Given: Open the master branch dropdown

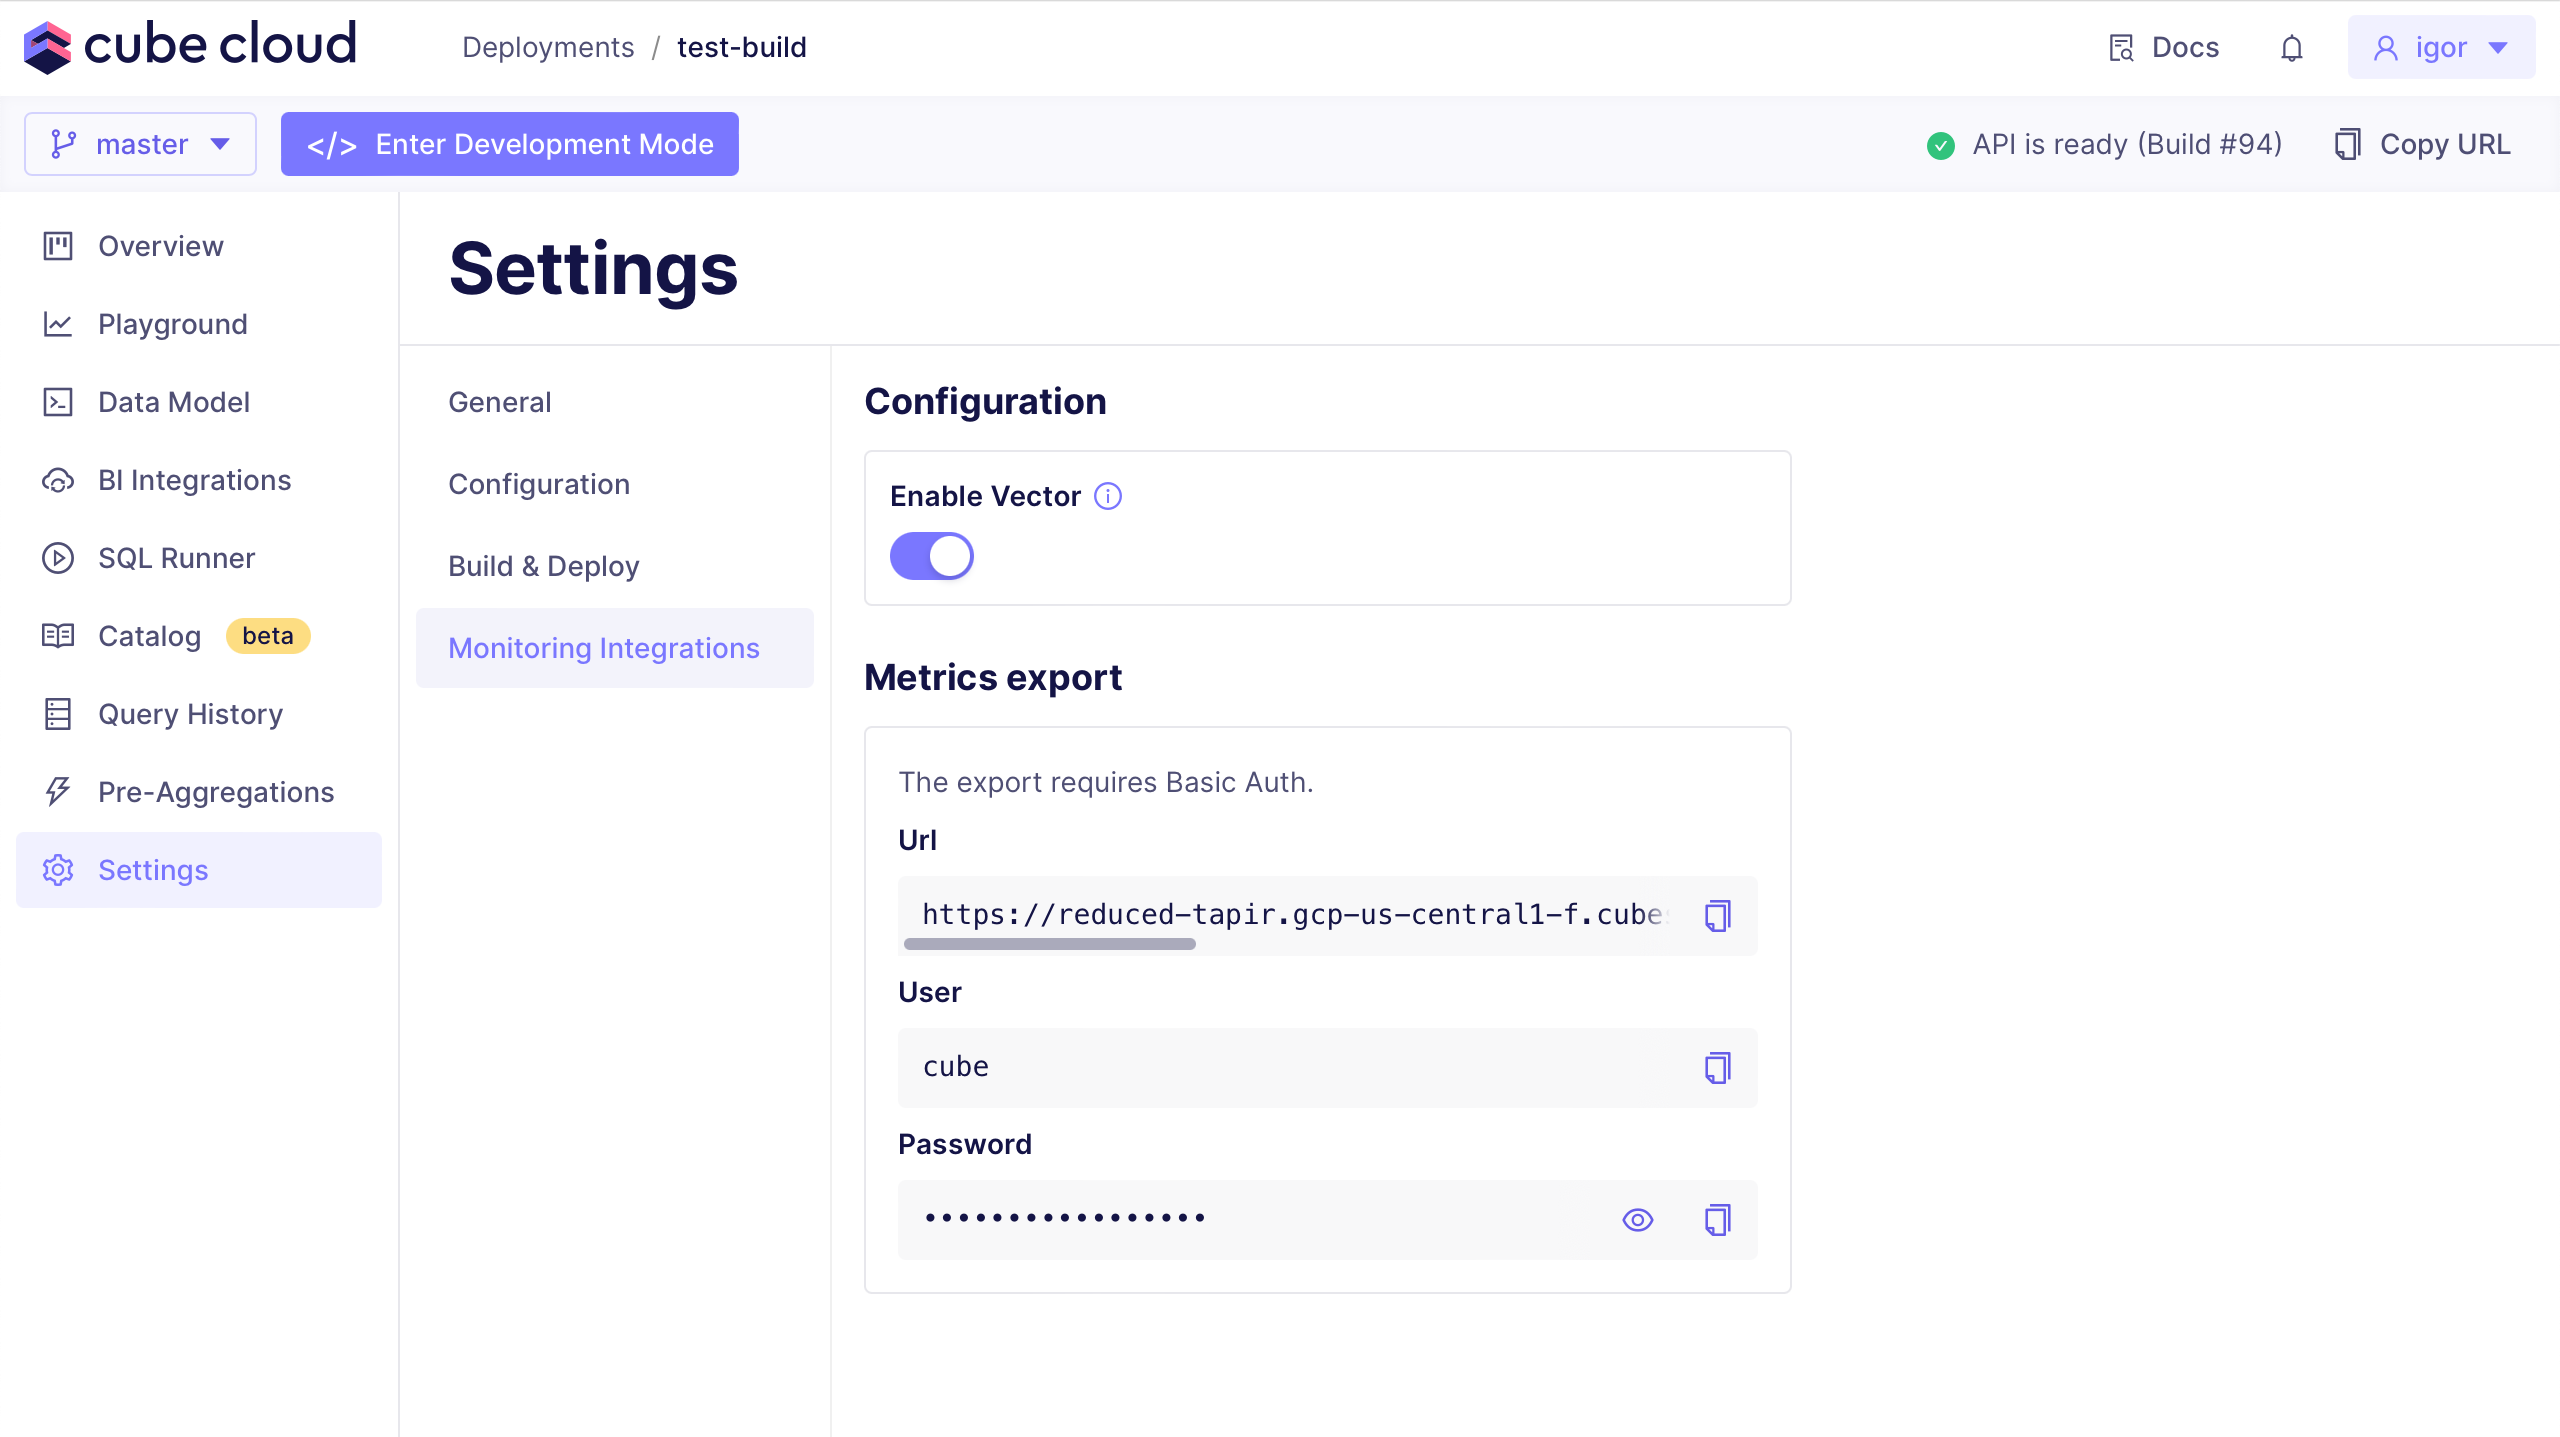Looking at the screenshot, I should (x=140, y=144).
